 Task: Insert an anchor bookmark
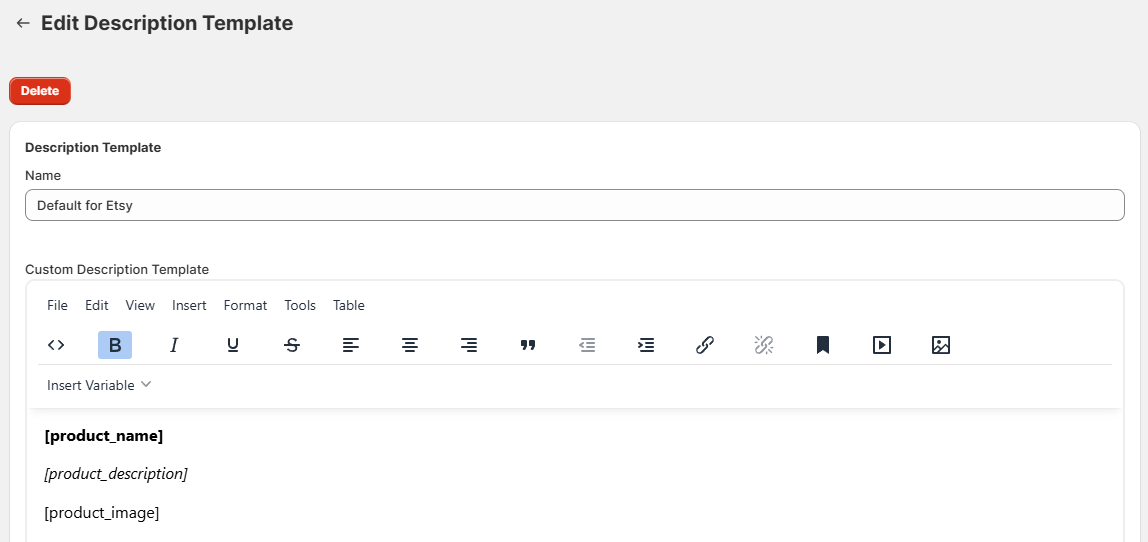coord(823,345)
